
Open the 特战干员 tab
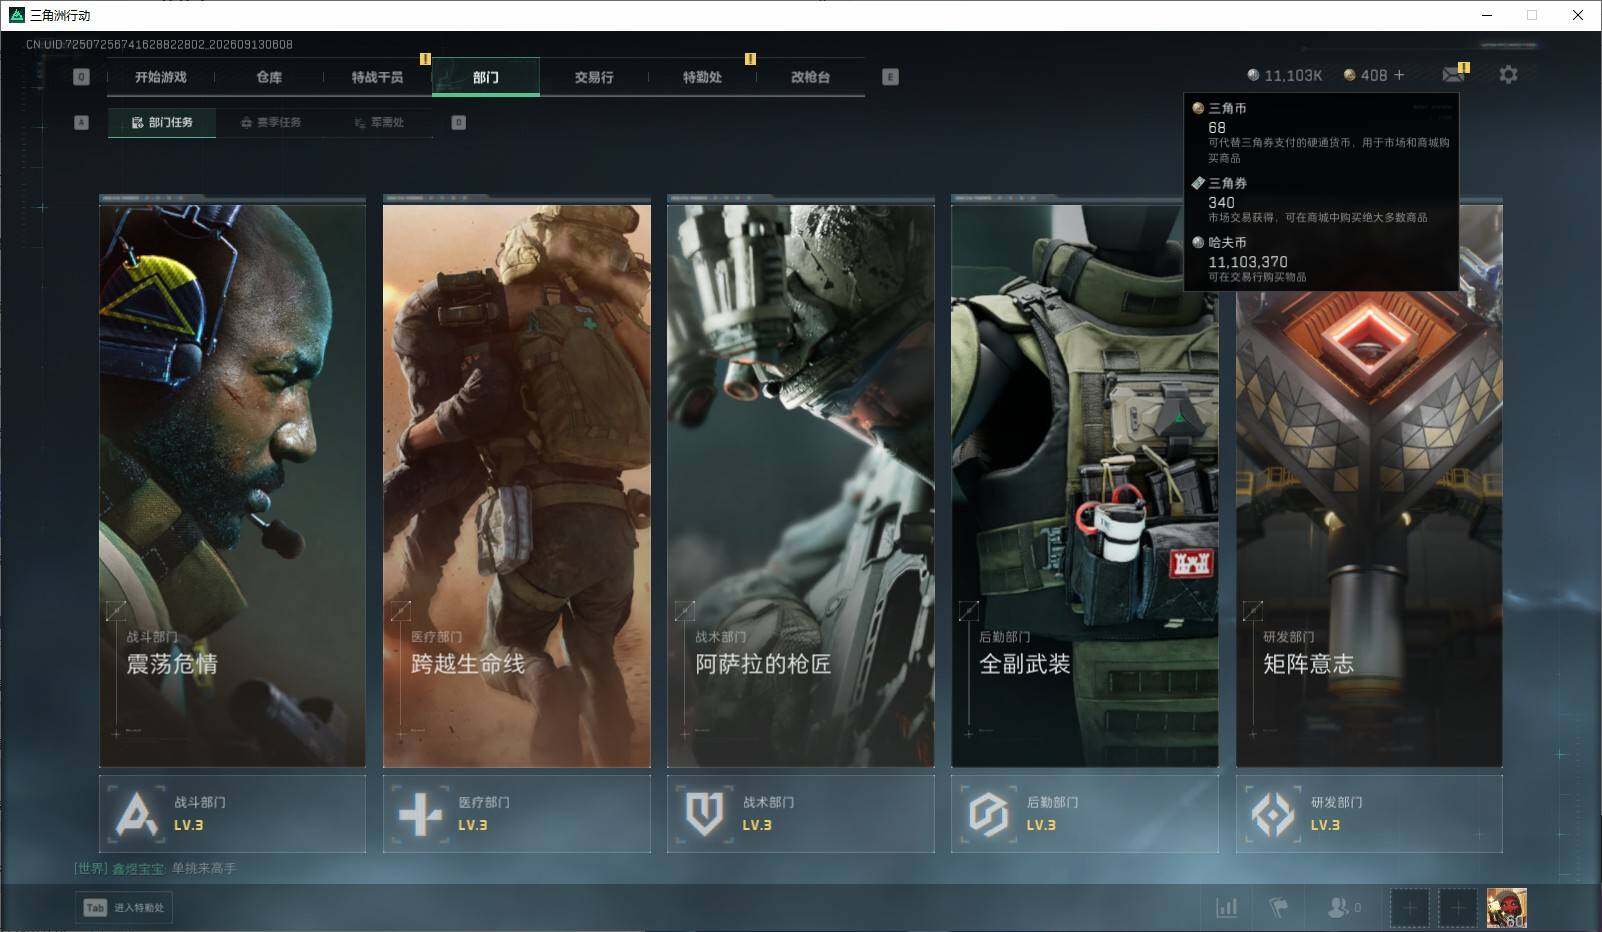(377, 77)
